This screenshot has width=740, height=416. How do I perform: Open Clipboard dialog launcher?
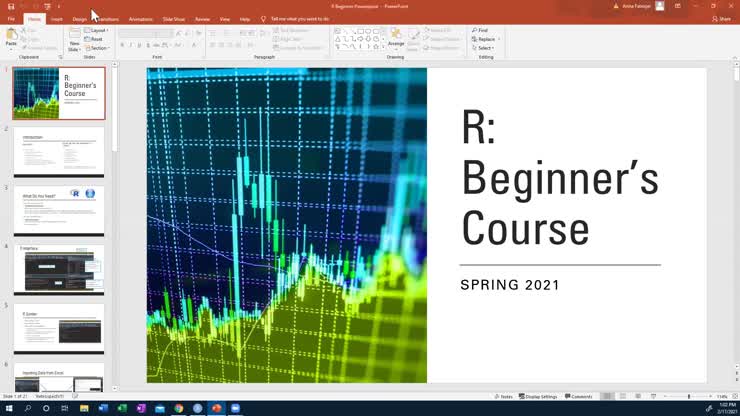(x=60, y=57)
